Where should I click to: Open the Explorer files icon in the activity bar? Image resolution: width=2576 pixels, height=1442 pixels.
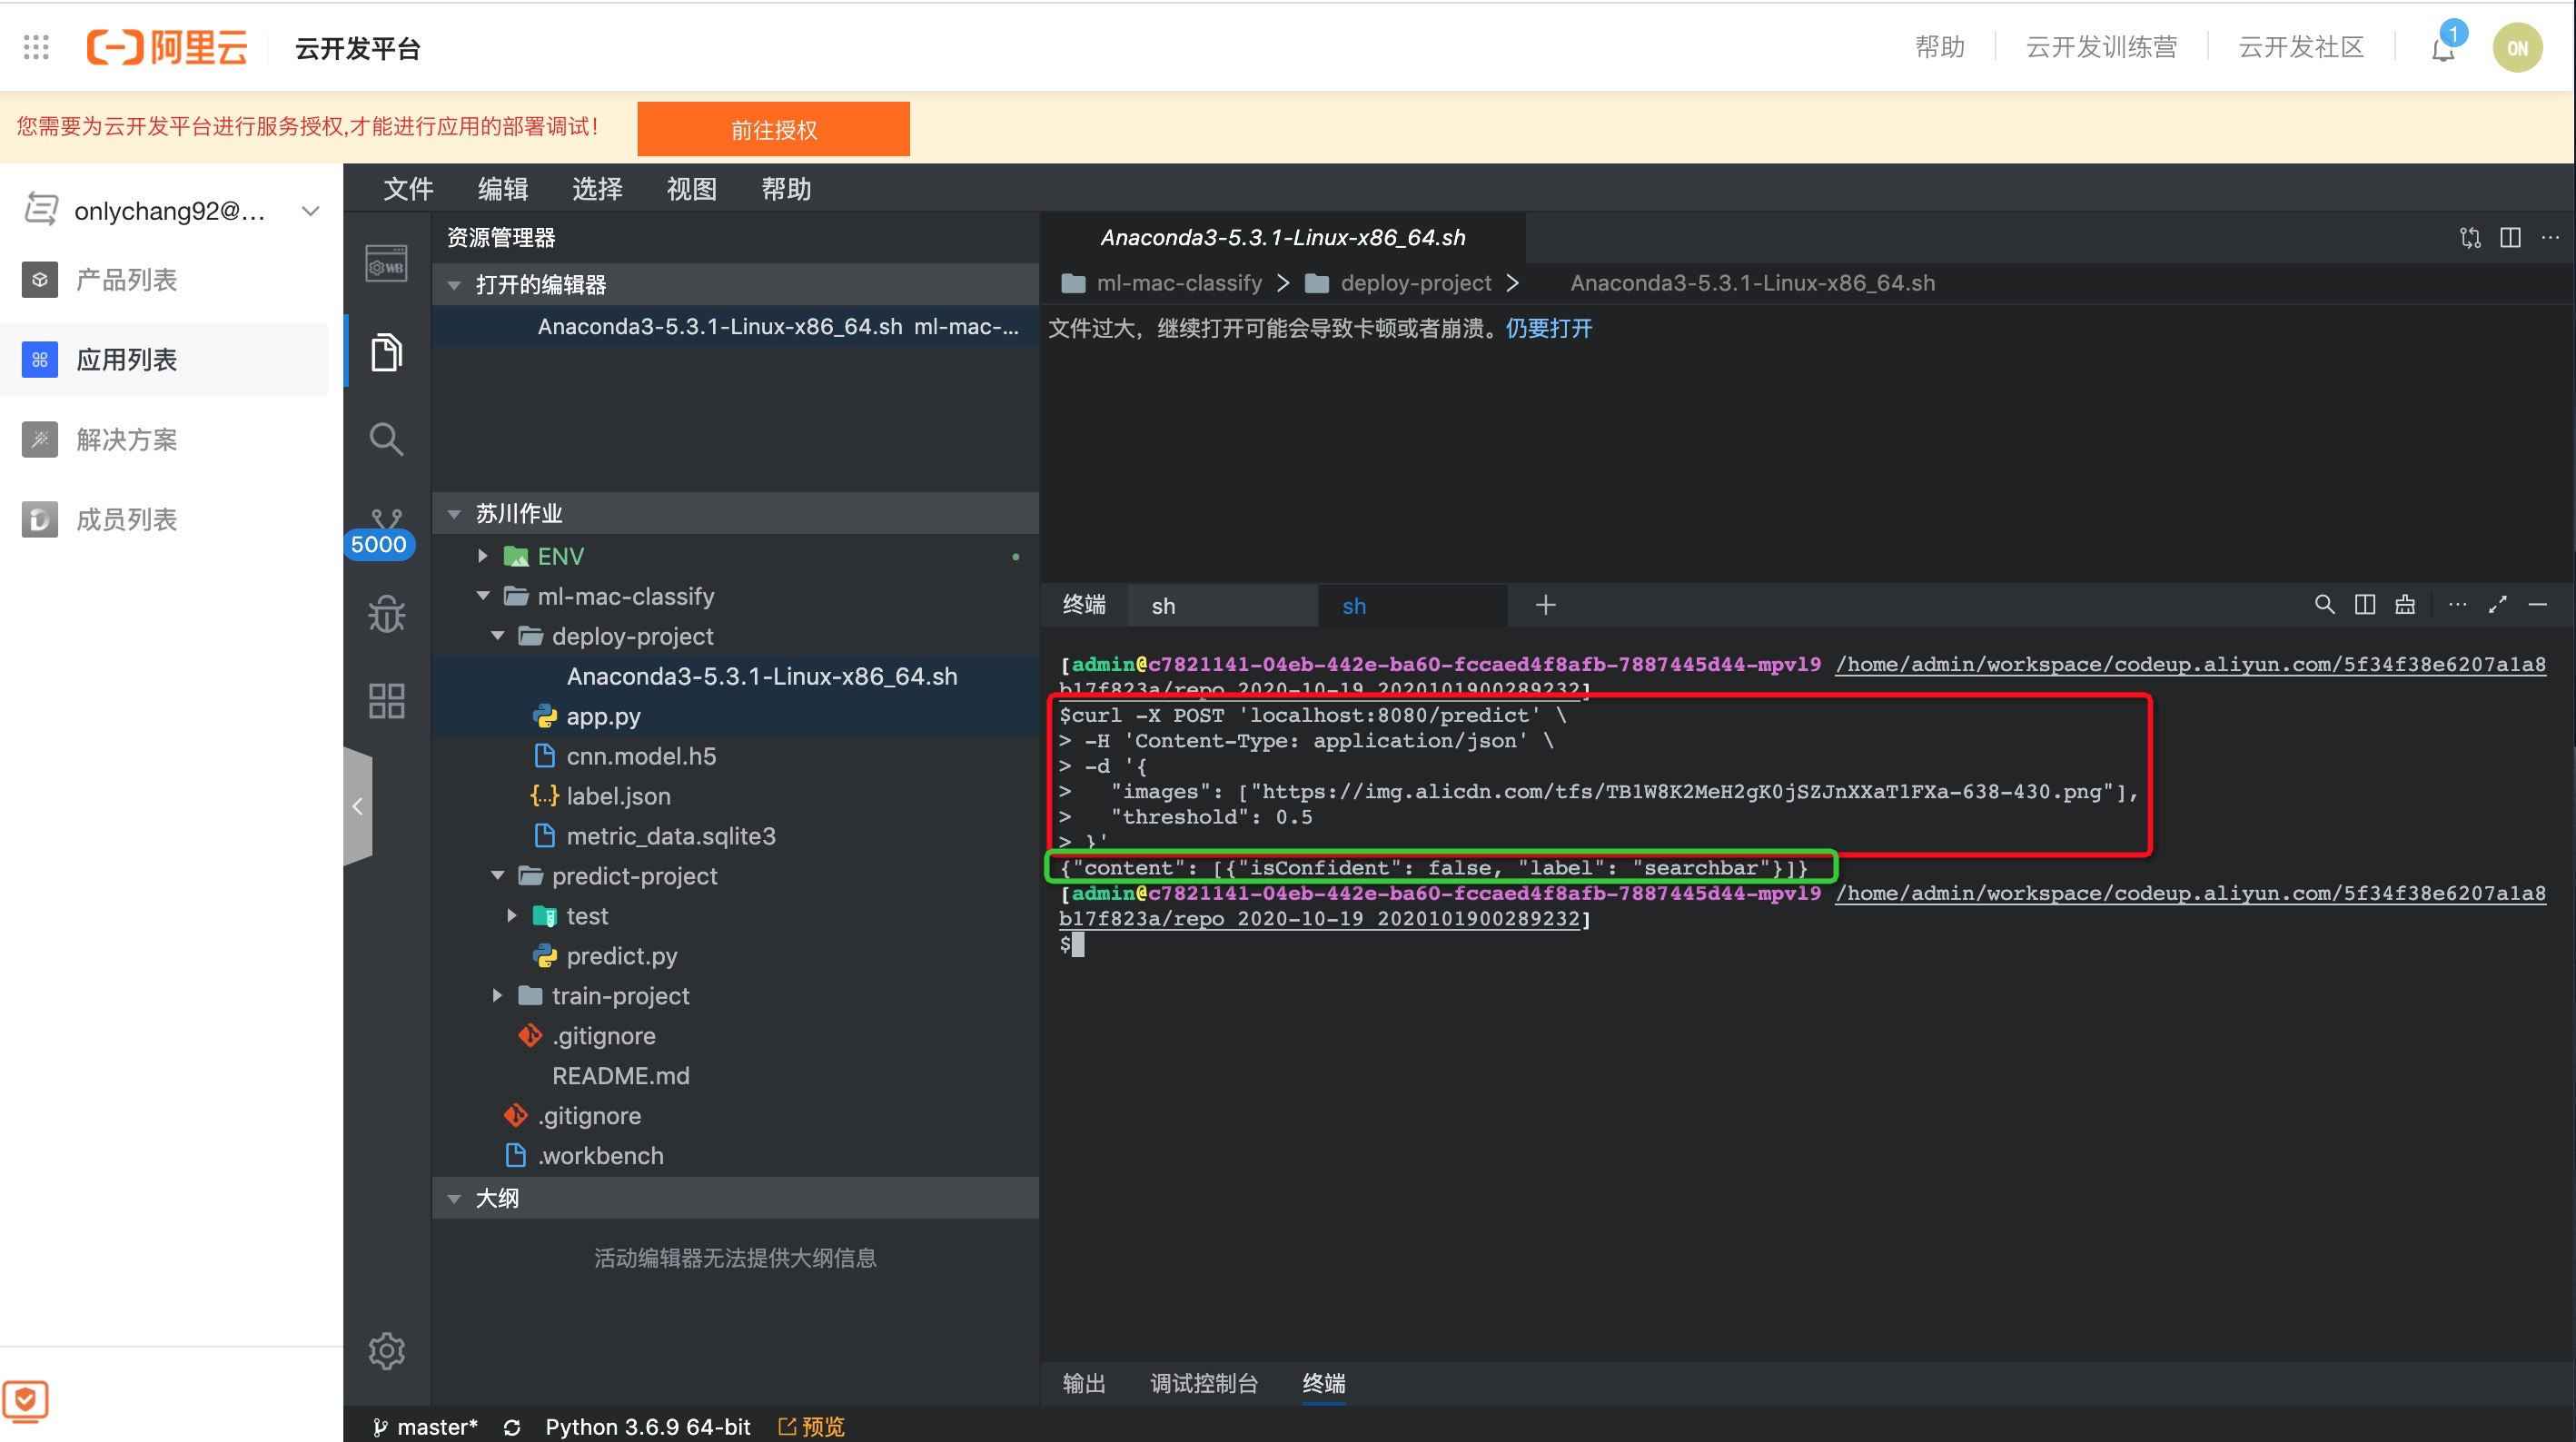point(386,352)
